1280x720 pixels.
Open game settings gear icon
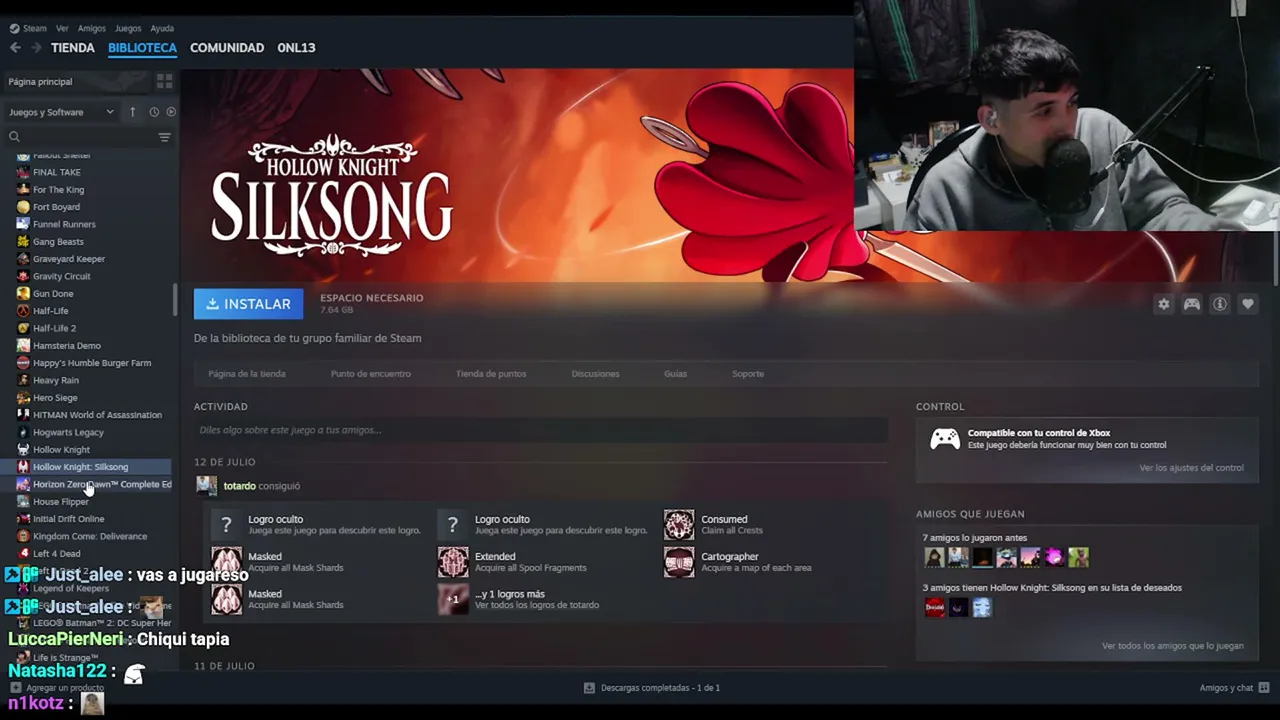(1163, 304)
